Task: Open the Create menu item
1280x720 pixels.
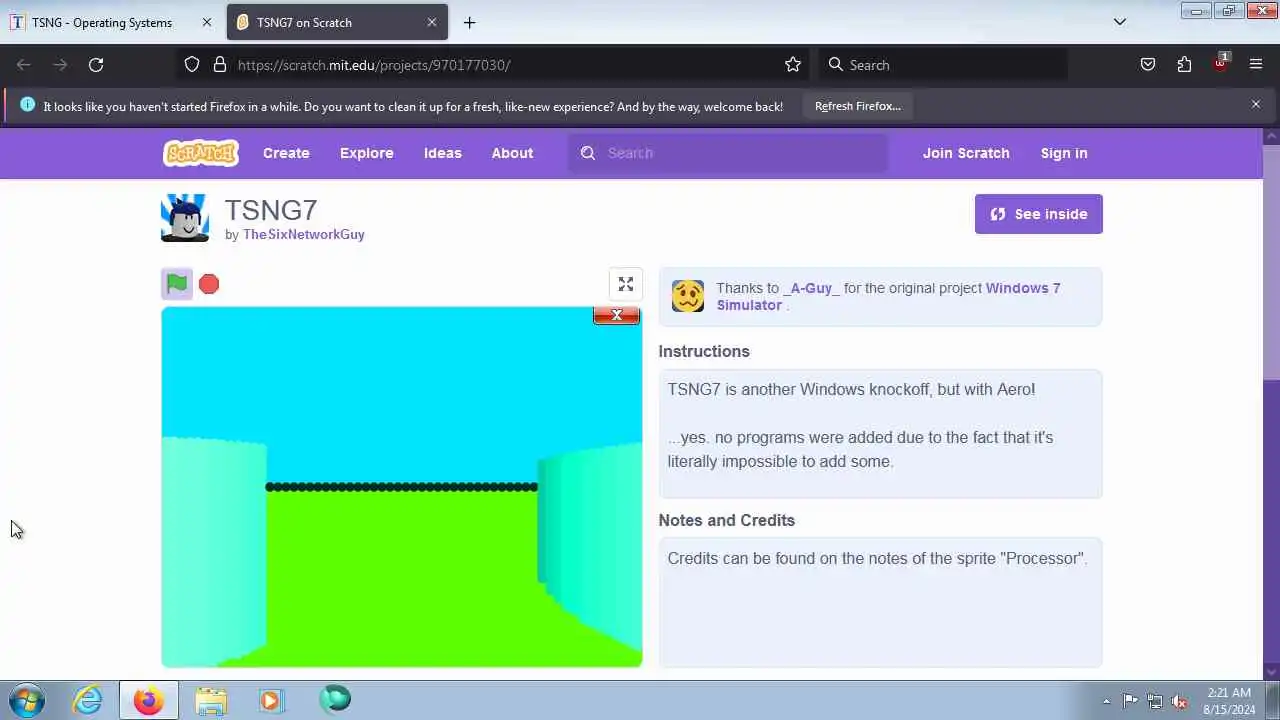Action: [x=286, y=153]
